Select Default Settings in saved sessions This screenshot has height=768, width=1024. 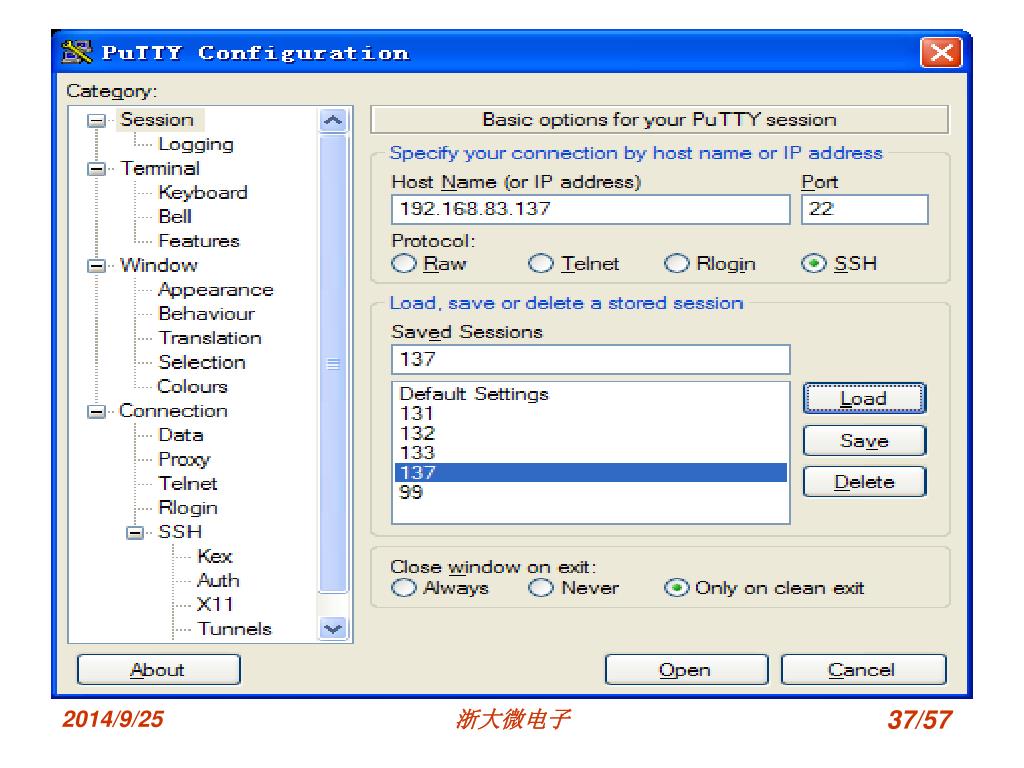[590, 394]
